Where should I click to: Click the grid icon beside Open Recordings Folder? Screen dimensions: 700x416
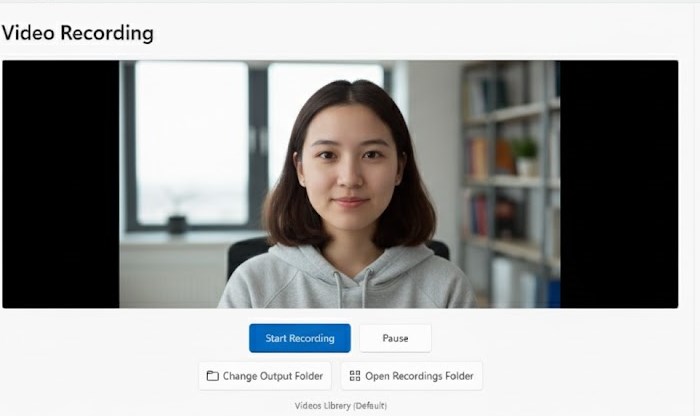[x=355, y=376]
